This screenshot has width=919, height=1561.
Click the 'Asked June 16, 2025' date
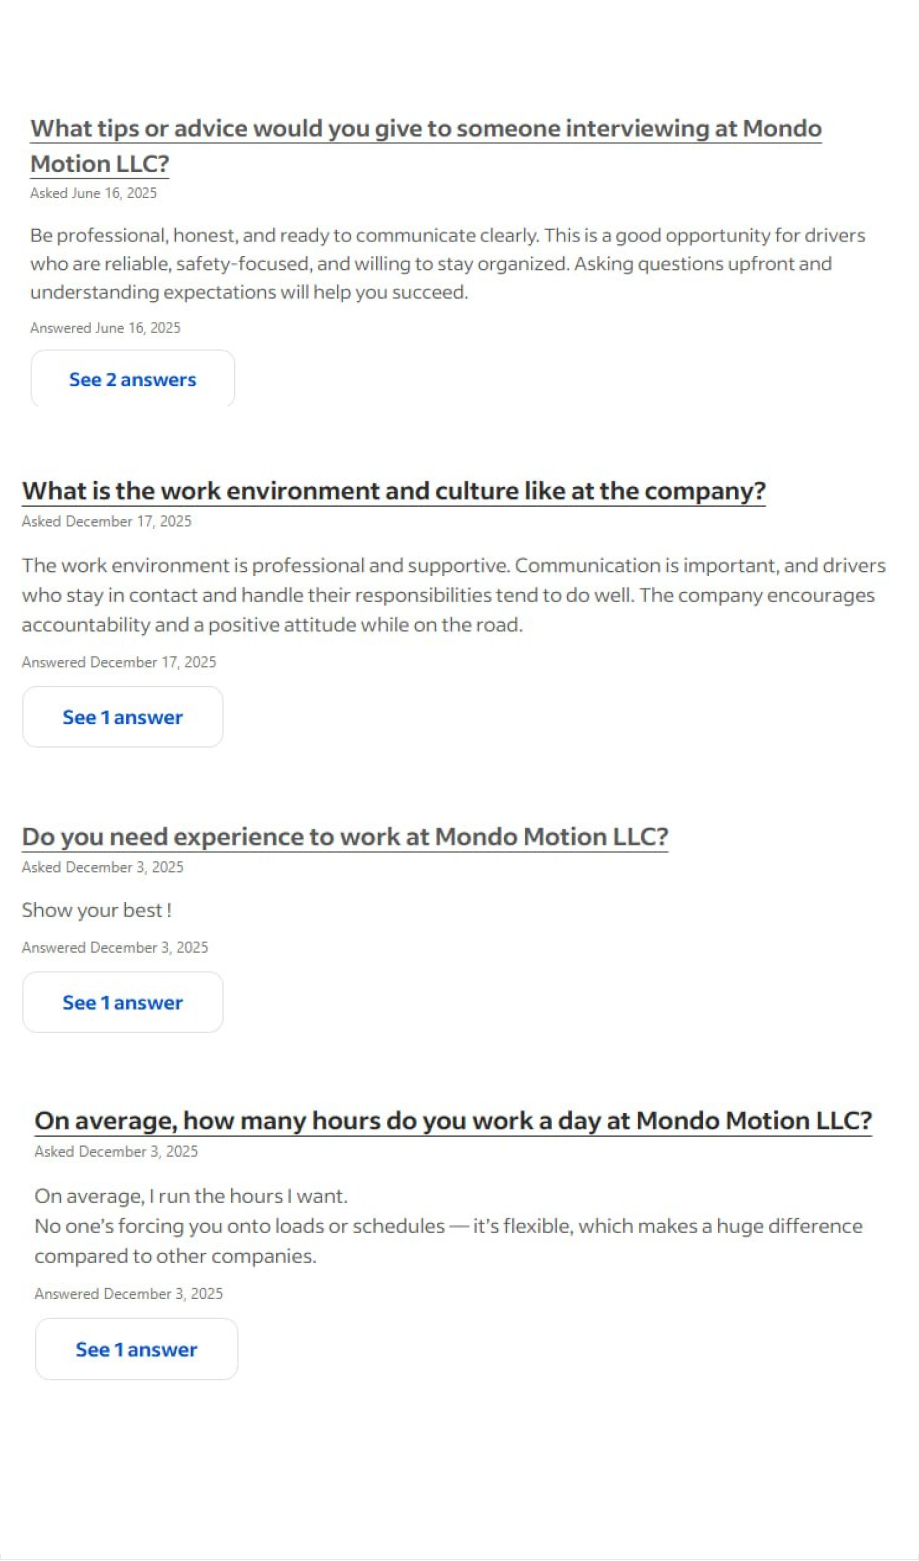click(x=93, y=193)
